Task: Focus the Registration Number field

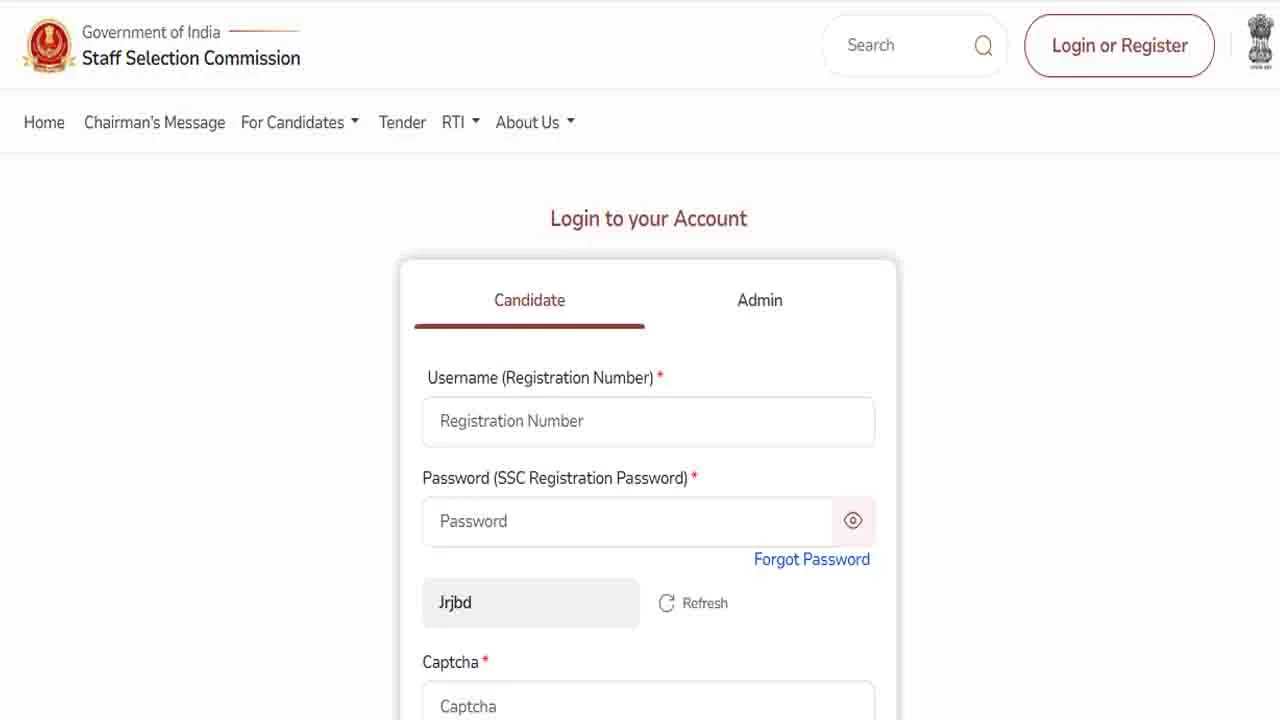Action: point(648,421)
